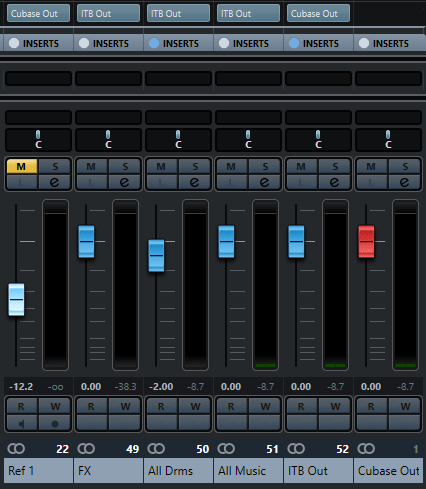
Task: Toggle inserts bypass circle on Ref 1 channel
Action: 14,43
